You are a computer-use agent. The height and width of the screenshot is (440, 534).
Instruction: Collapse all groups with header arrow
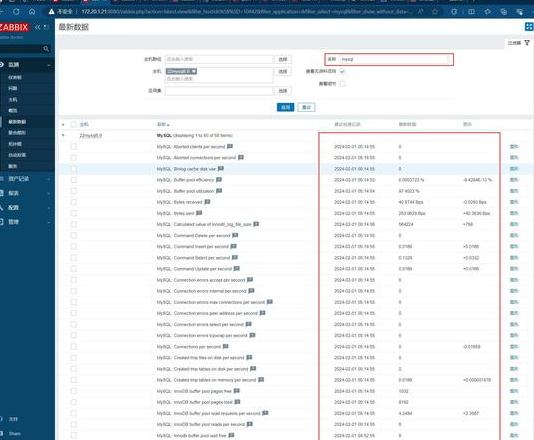pos(63,125)
